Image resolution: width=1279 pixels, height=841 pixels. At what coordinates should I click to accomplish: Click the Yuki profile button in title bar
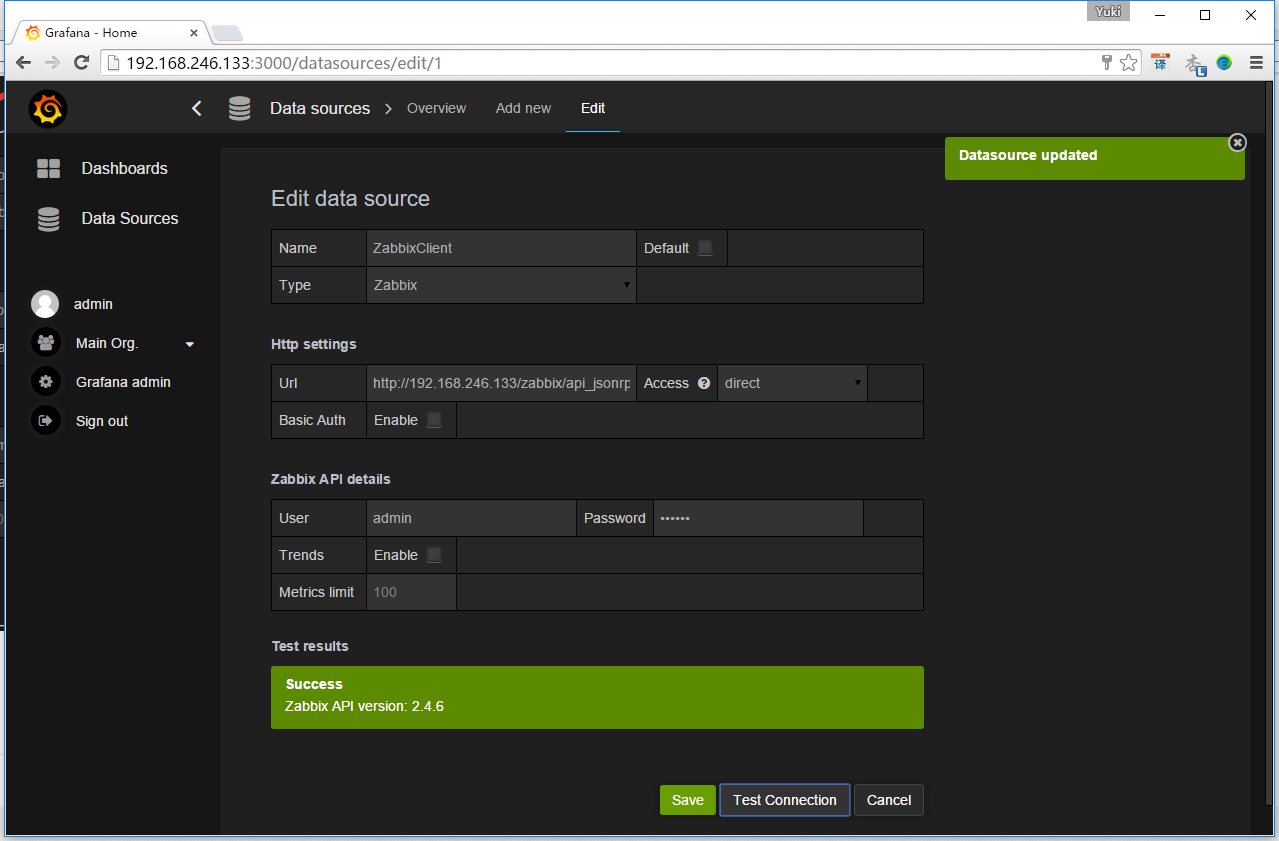pyautogui.click(x=1109, y=12)
